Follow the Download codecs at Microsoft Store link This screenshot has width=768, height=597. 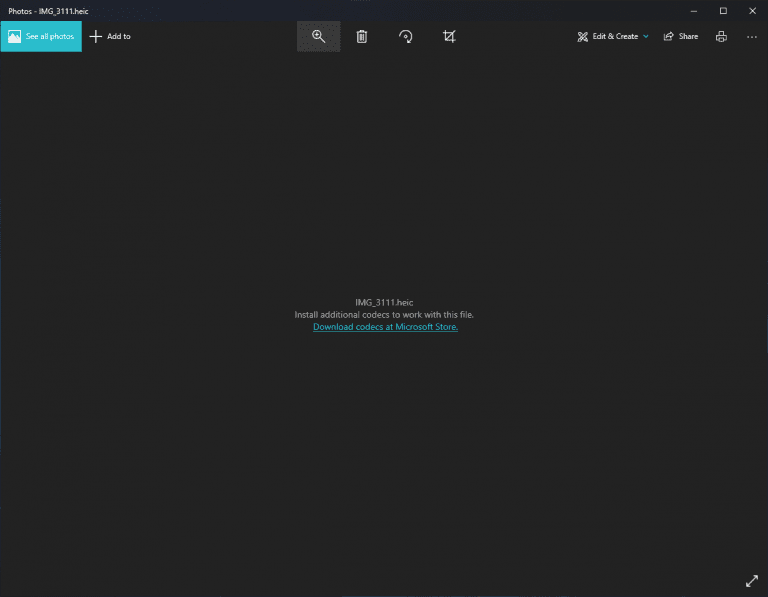pos(385,327)
